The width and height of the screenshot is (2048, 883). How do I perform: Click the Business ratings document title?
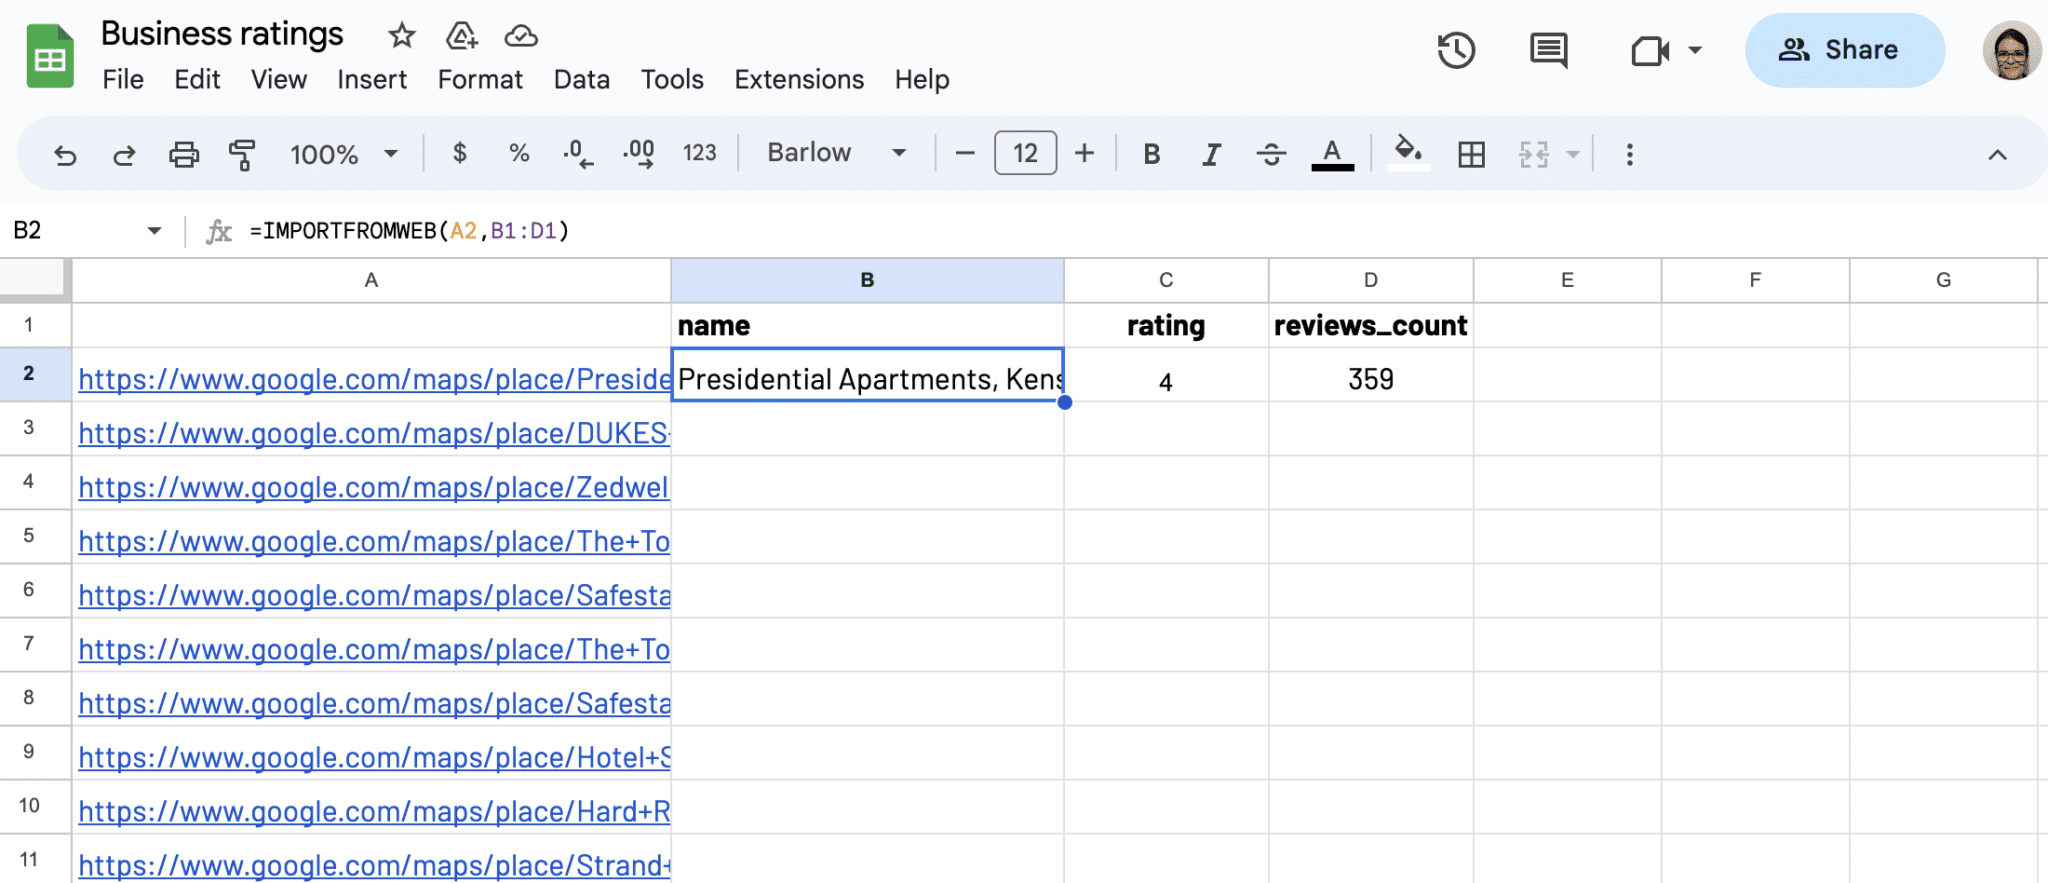[222, 34]
